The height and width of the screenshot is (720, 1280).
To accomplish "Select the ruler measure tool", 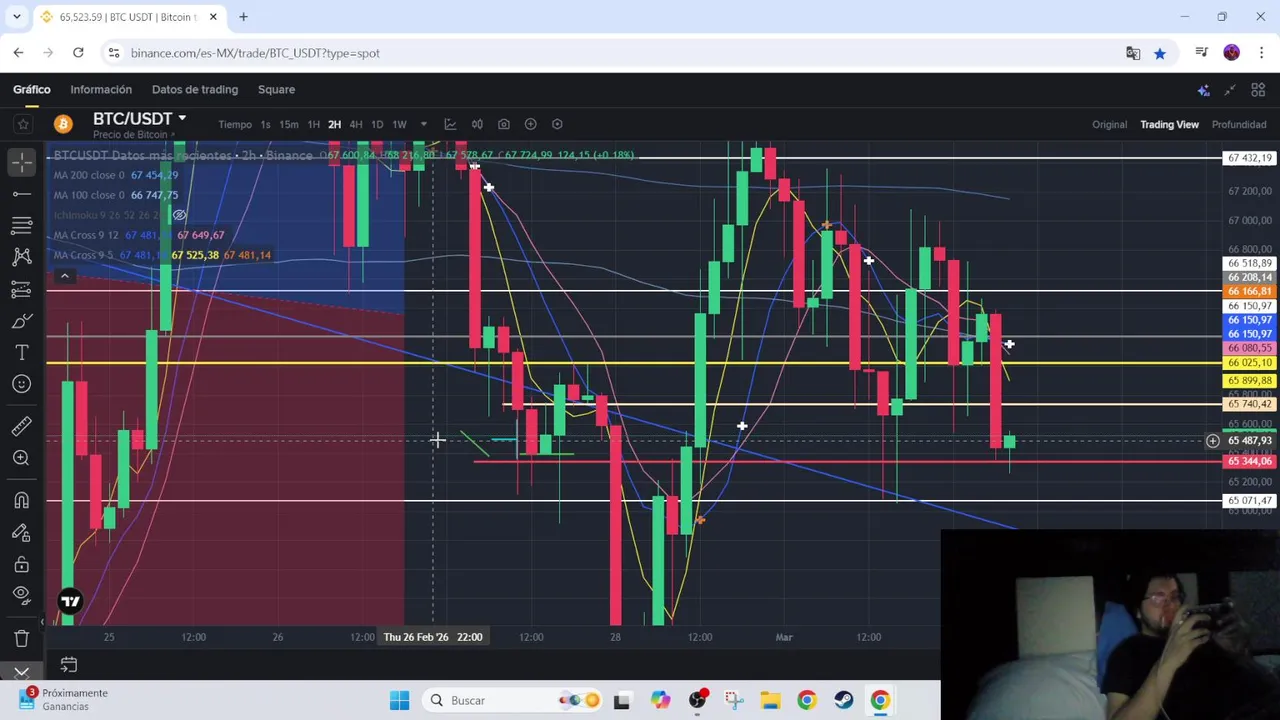I will (22, 426).
